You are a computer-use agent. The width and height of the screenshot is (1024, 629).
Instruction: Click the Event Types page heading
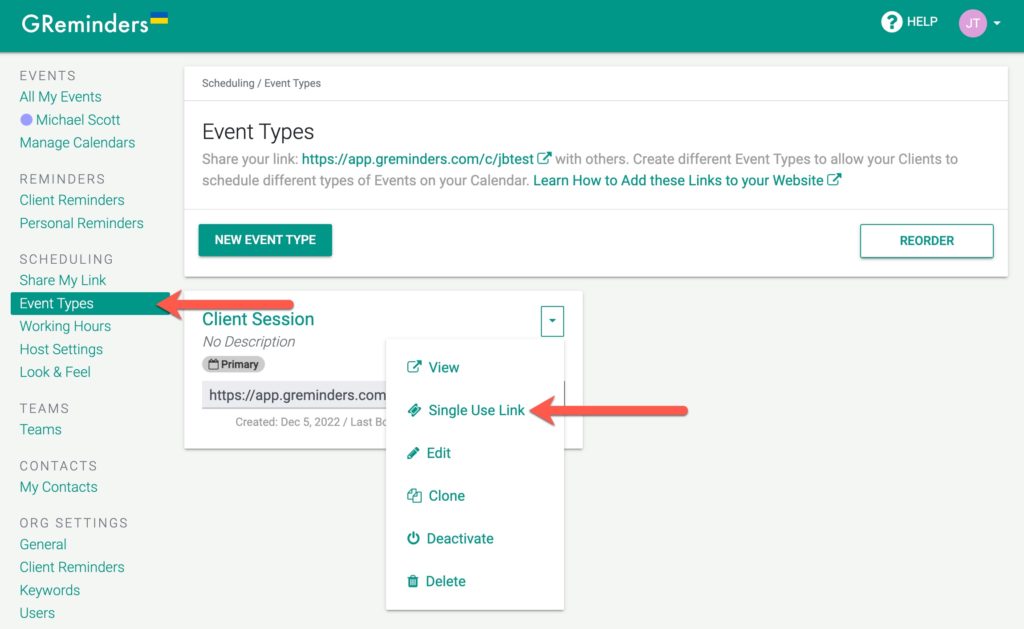pos(258,132)
